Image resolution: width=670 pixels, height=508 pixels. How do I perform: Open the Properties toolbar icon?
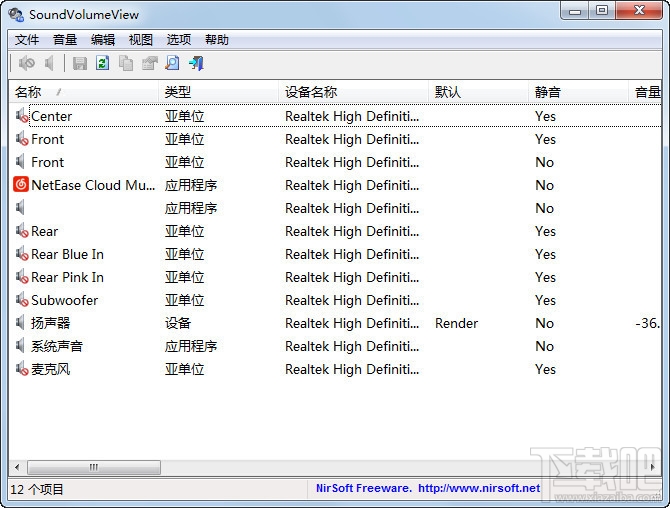[149, 63]
